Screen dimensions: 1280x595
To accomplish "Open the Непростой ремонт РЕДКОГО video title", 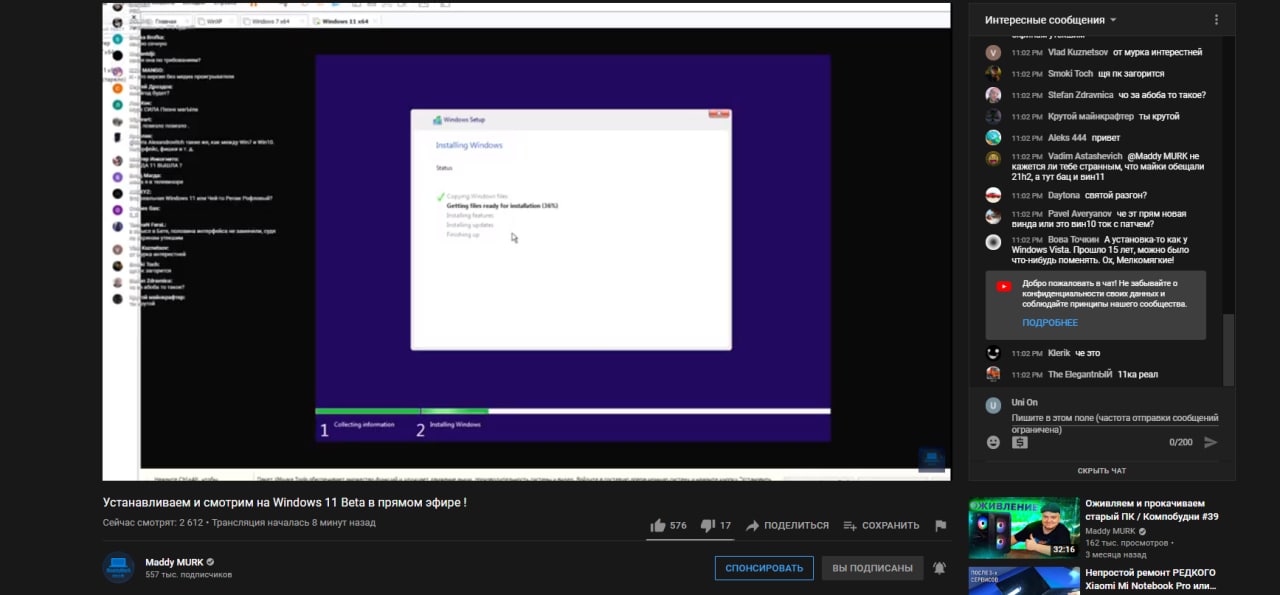I will (1150, 579).
